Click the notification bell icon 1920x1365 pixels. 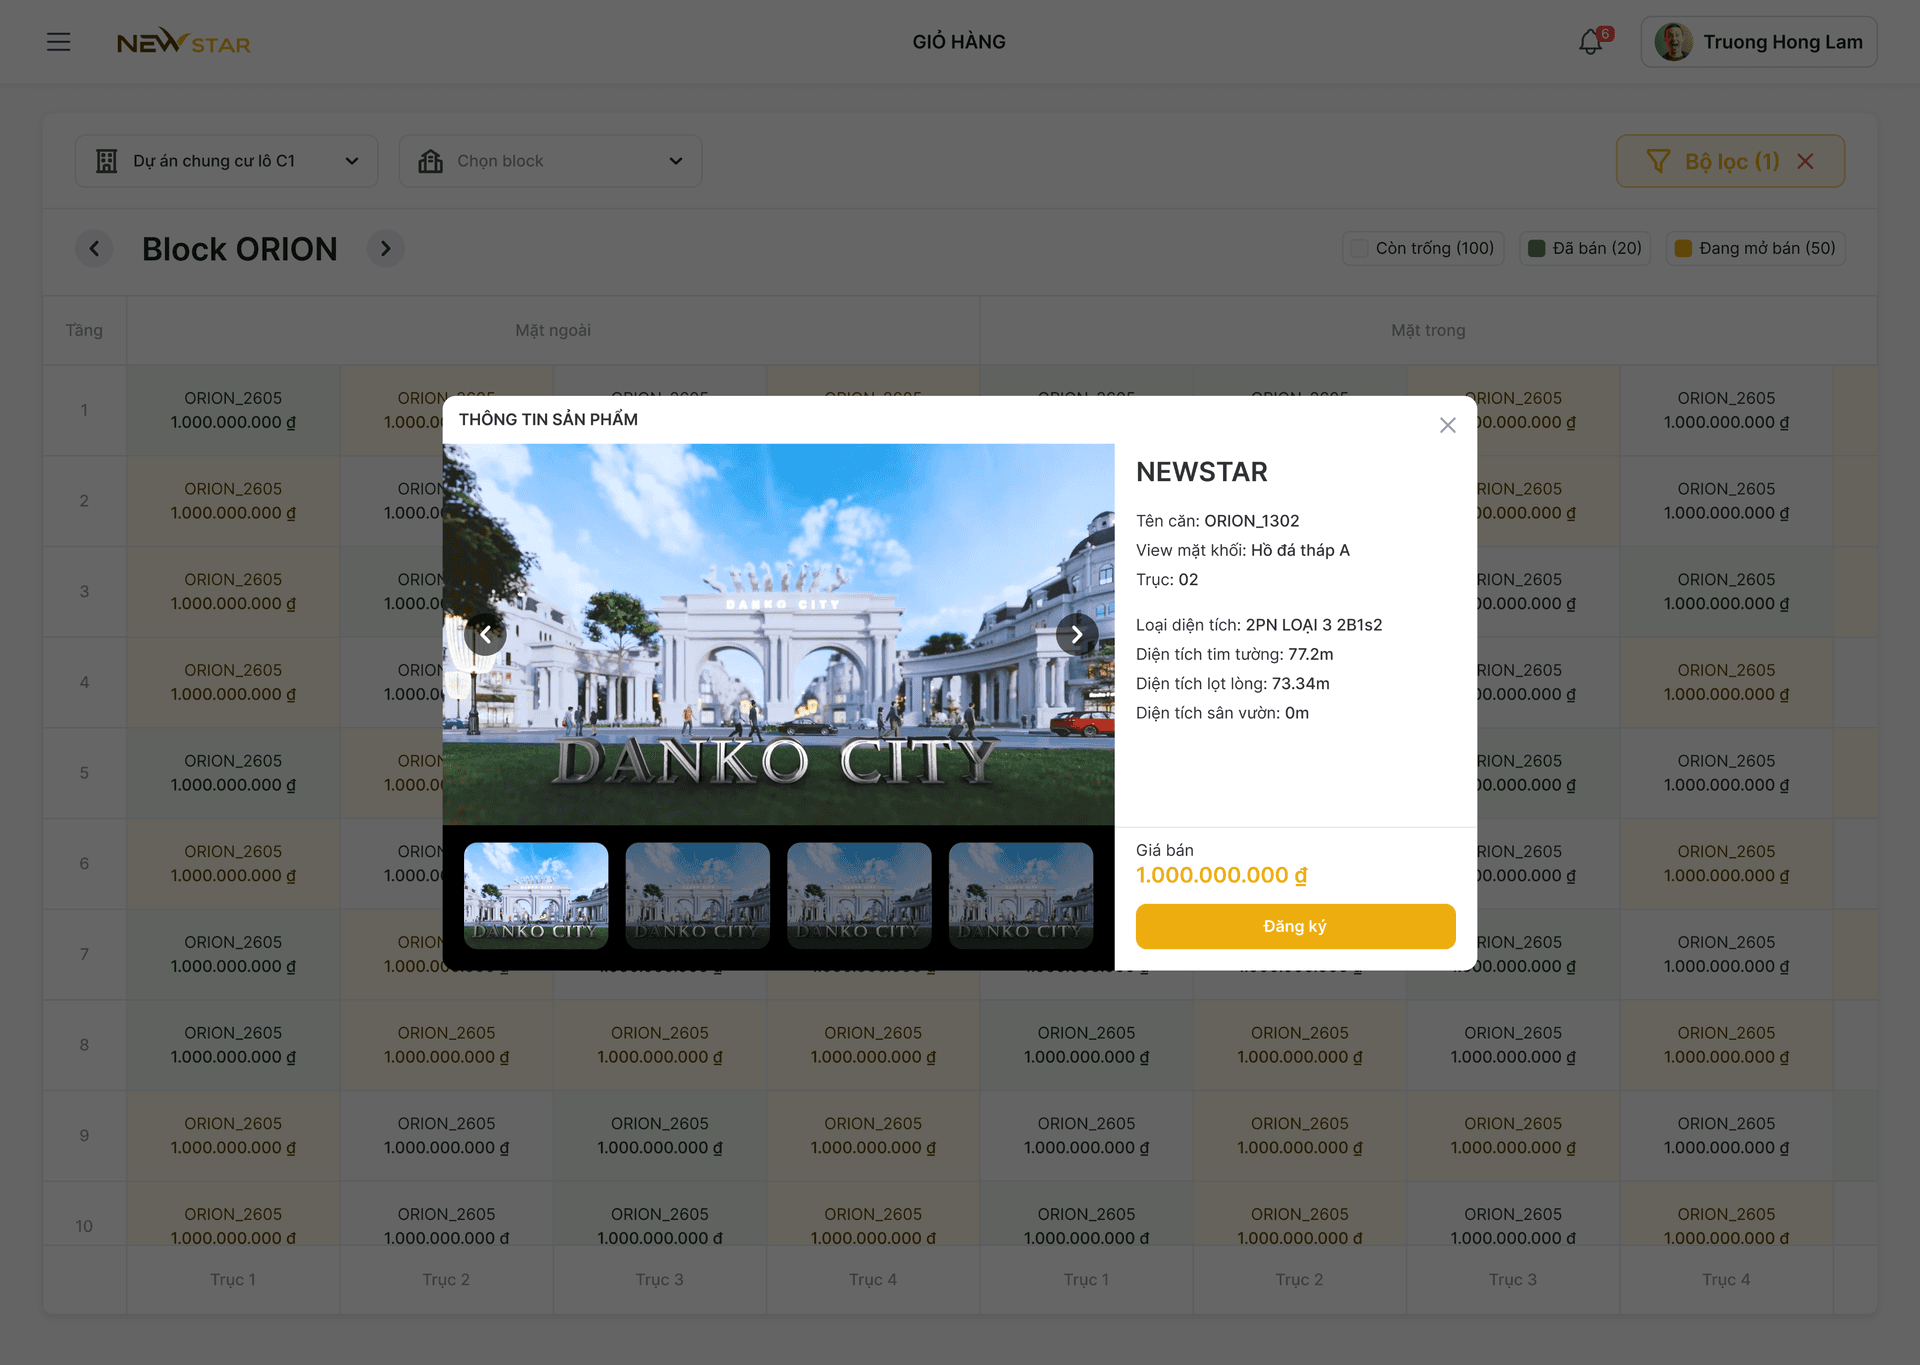tap(1590, 42)
